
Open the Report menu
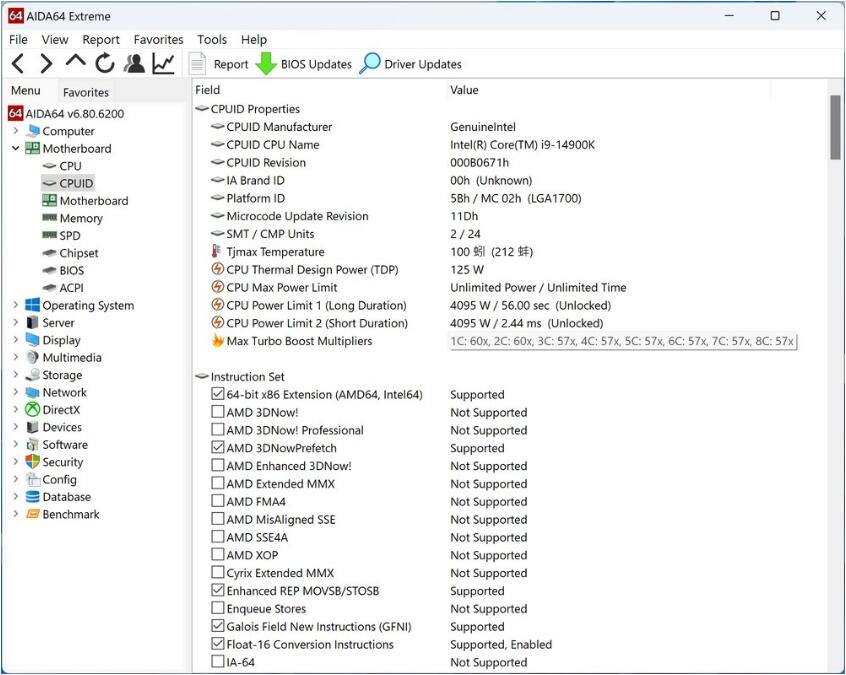[x=101, y=39]
